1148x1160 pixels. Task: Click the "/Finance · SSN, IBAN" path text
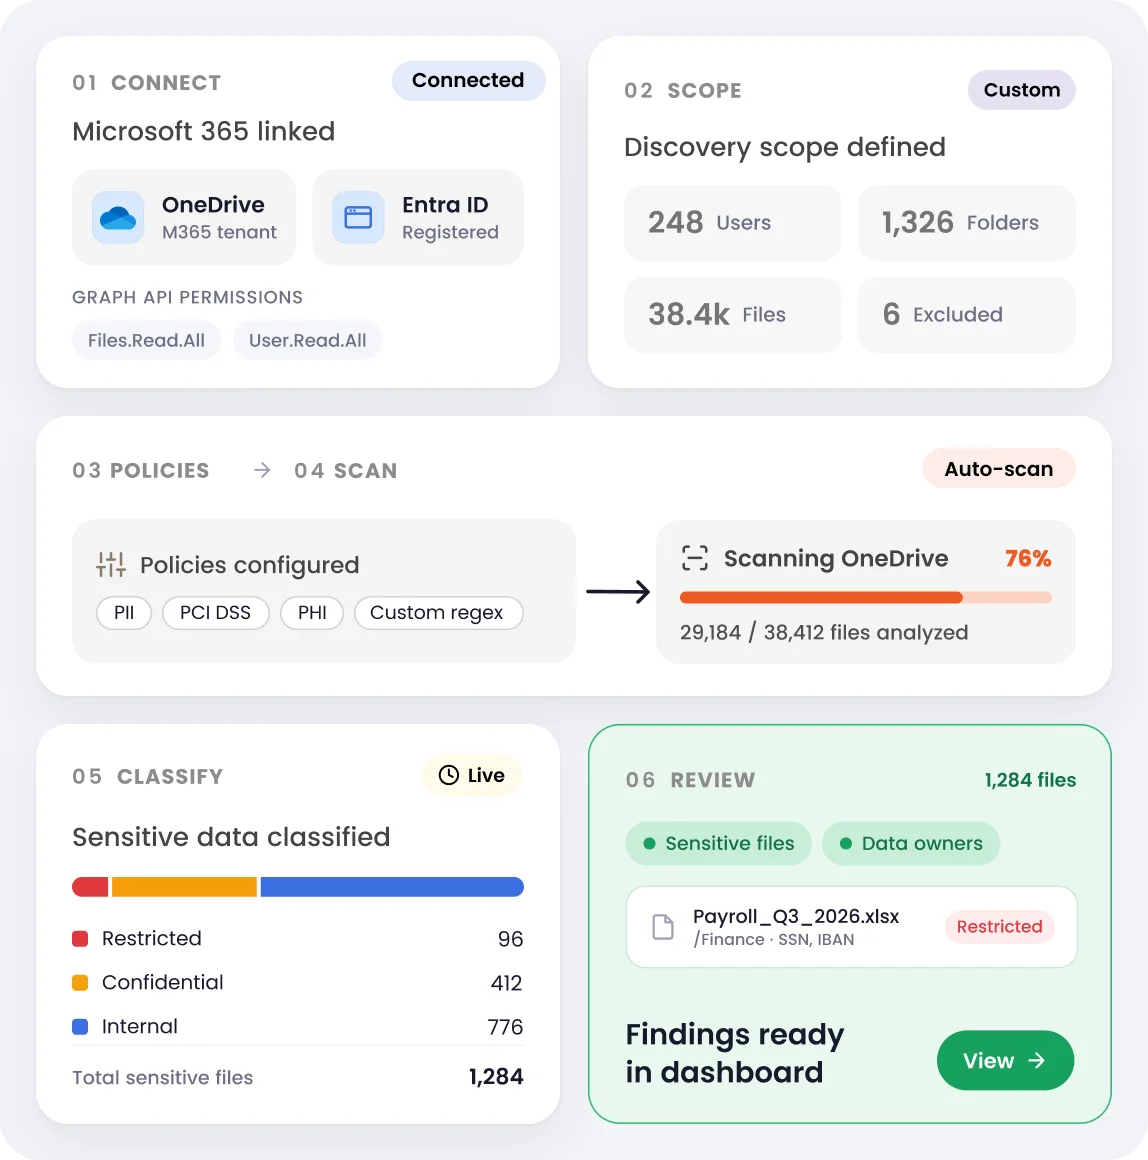774,940
